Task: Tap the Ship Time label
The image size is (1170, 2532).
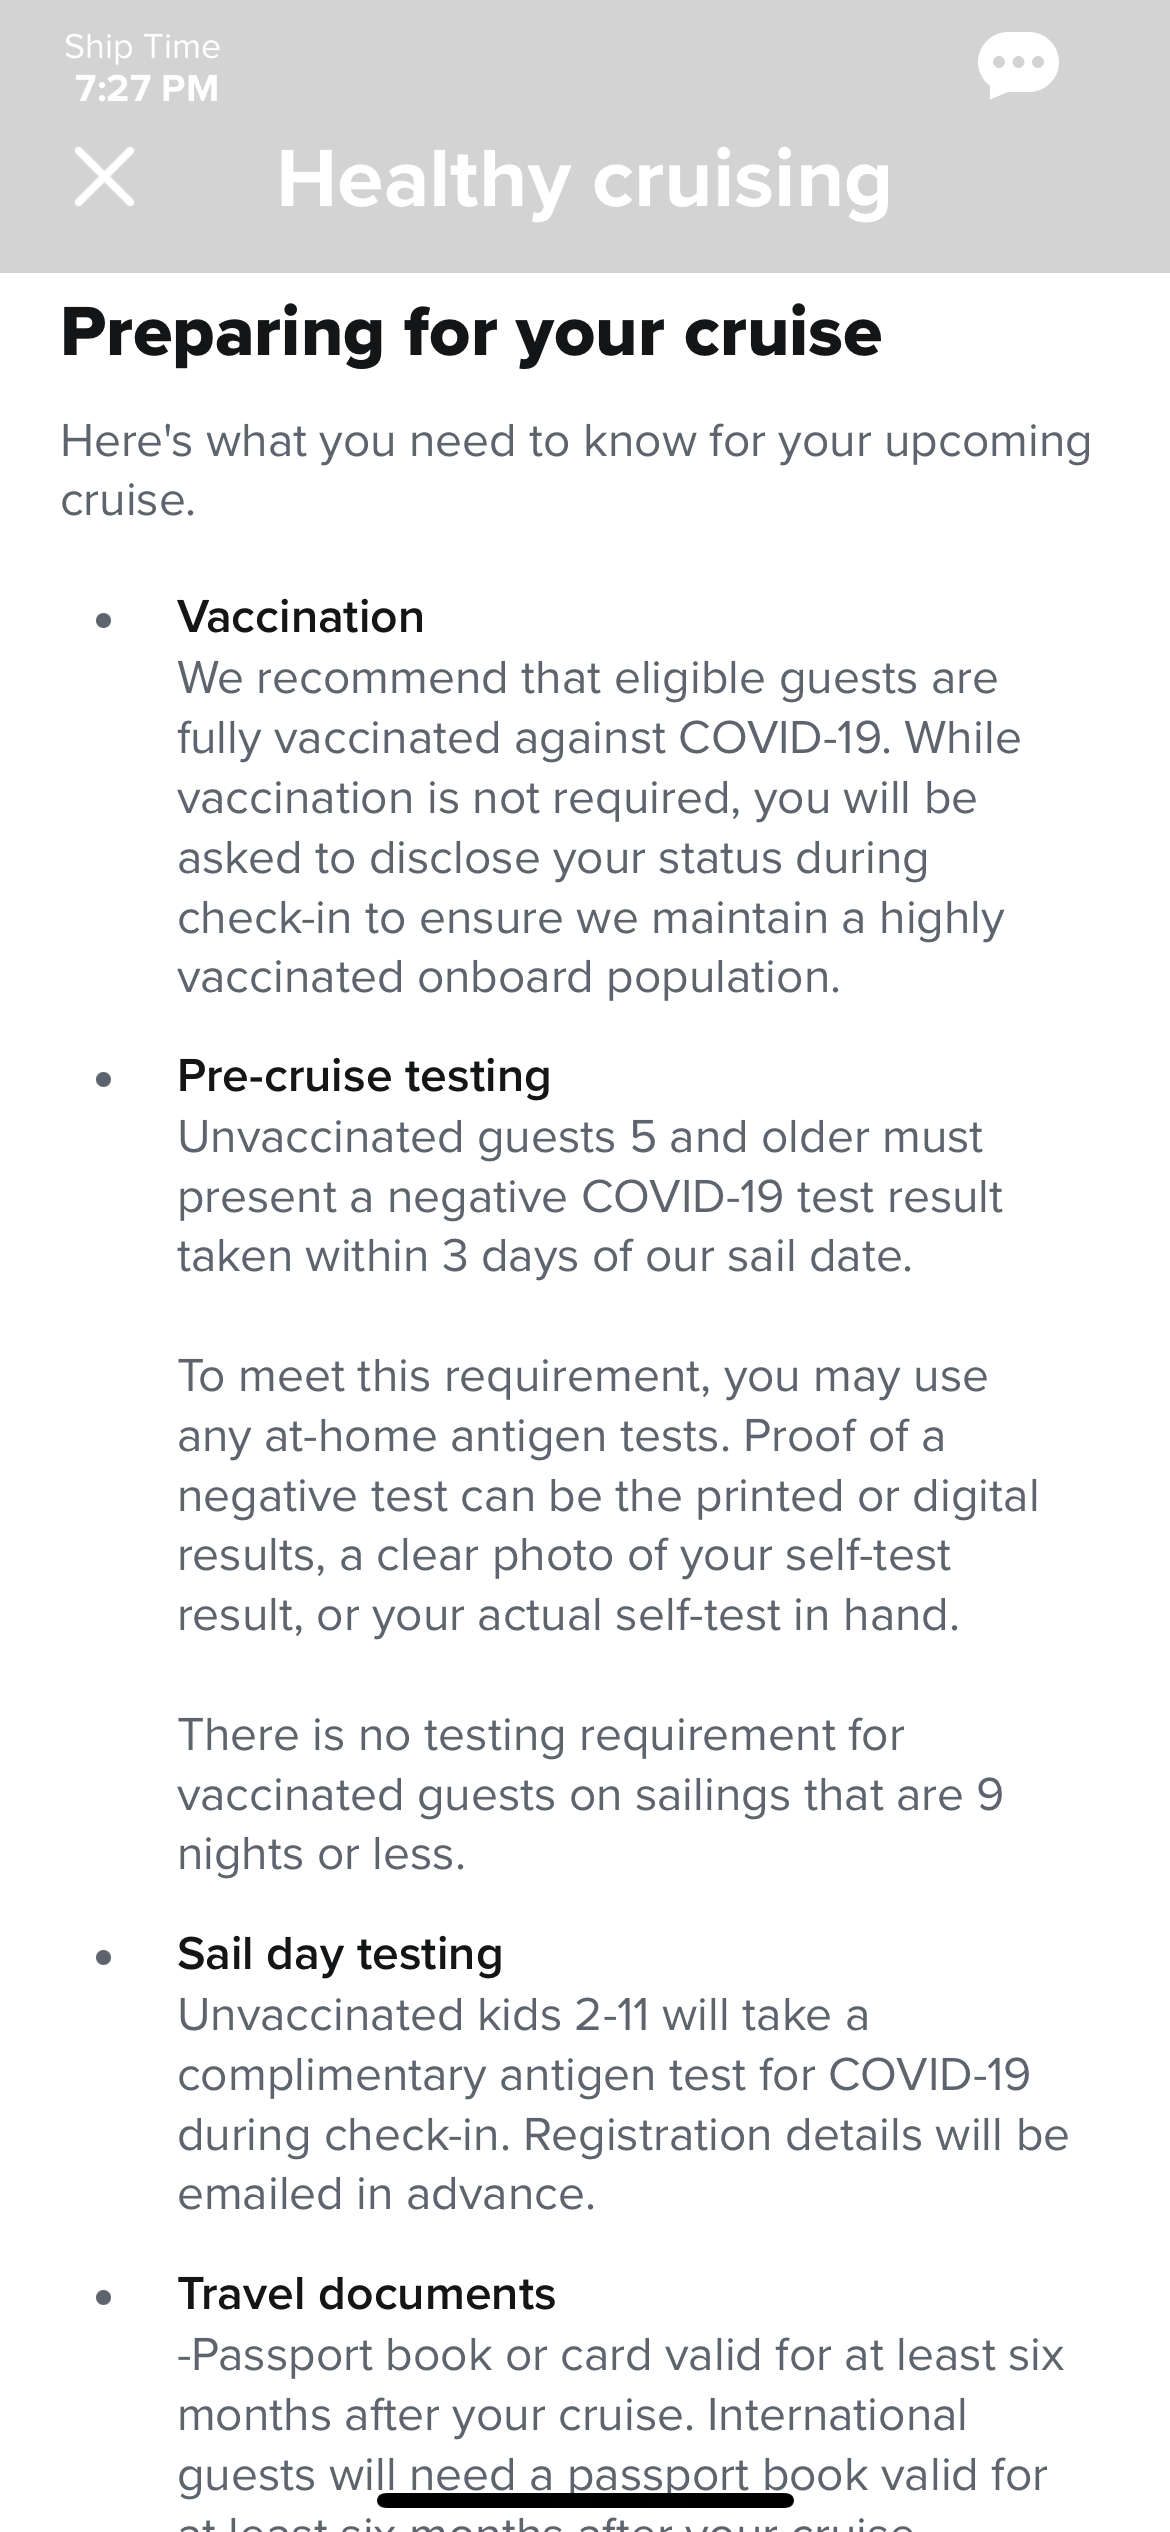Action: click(142, 46)
